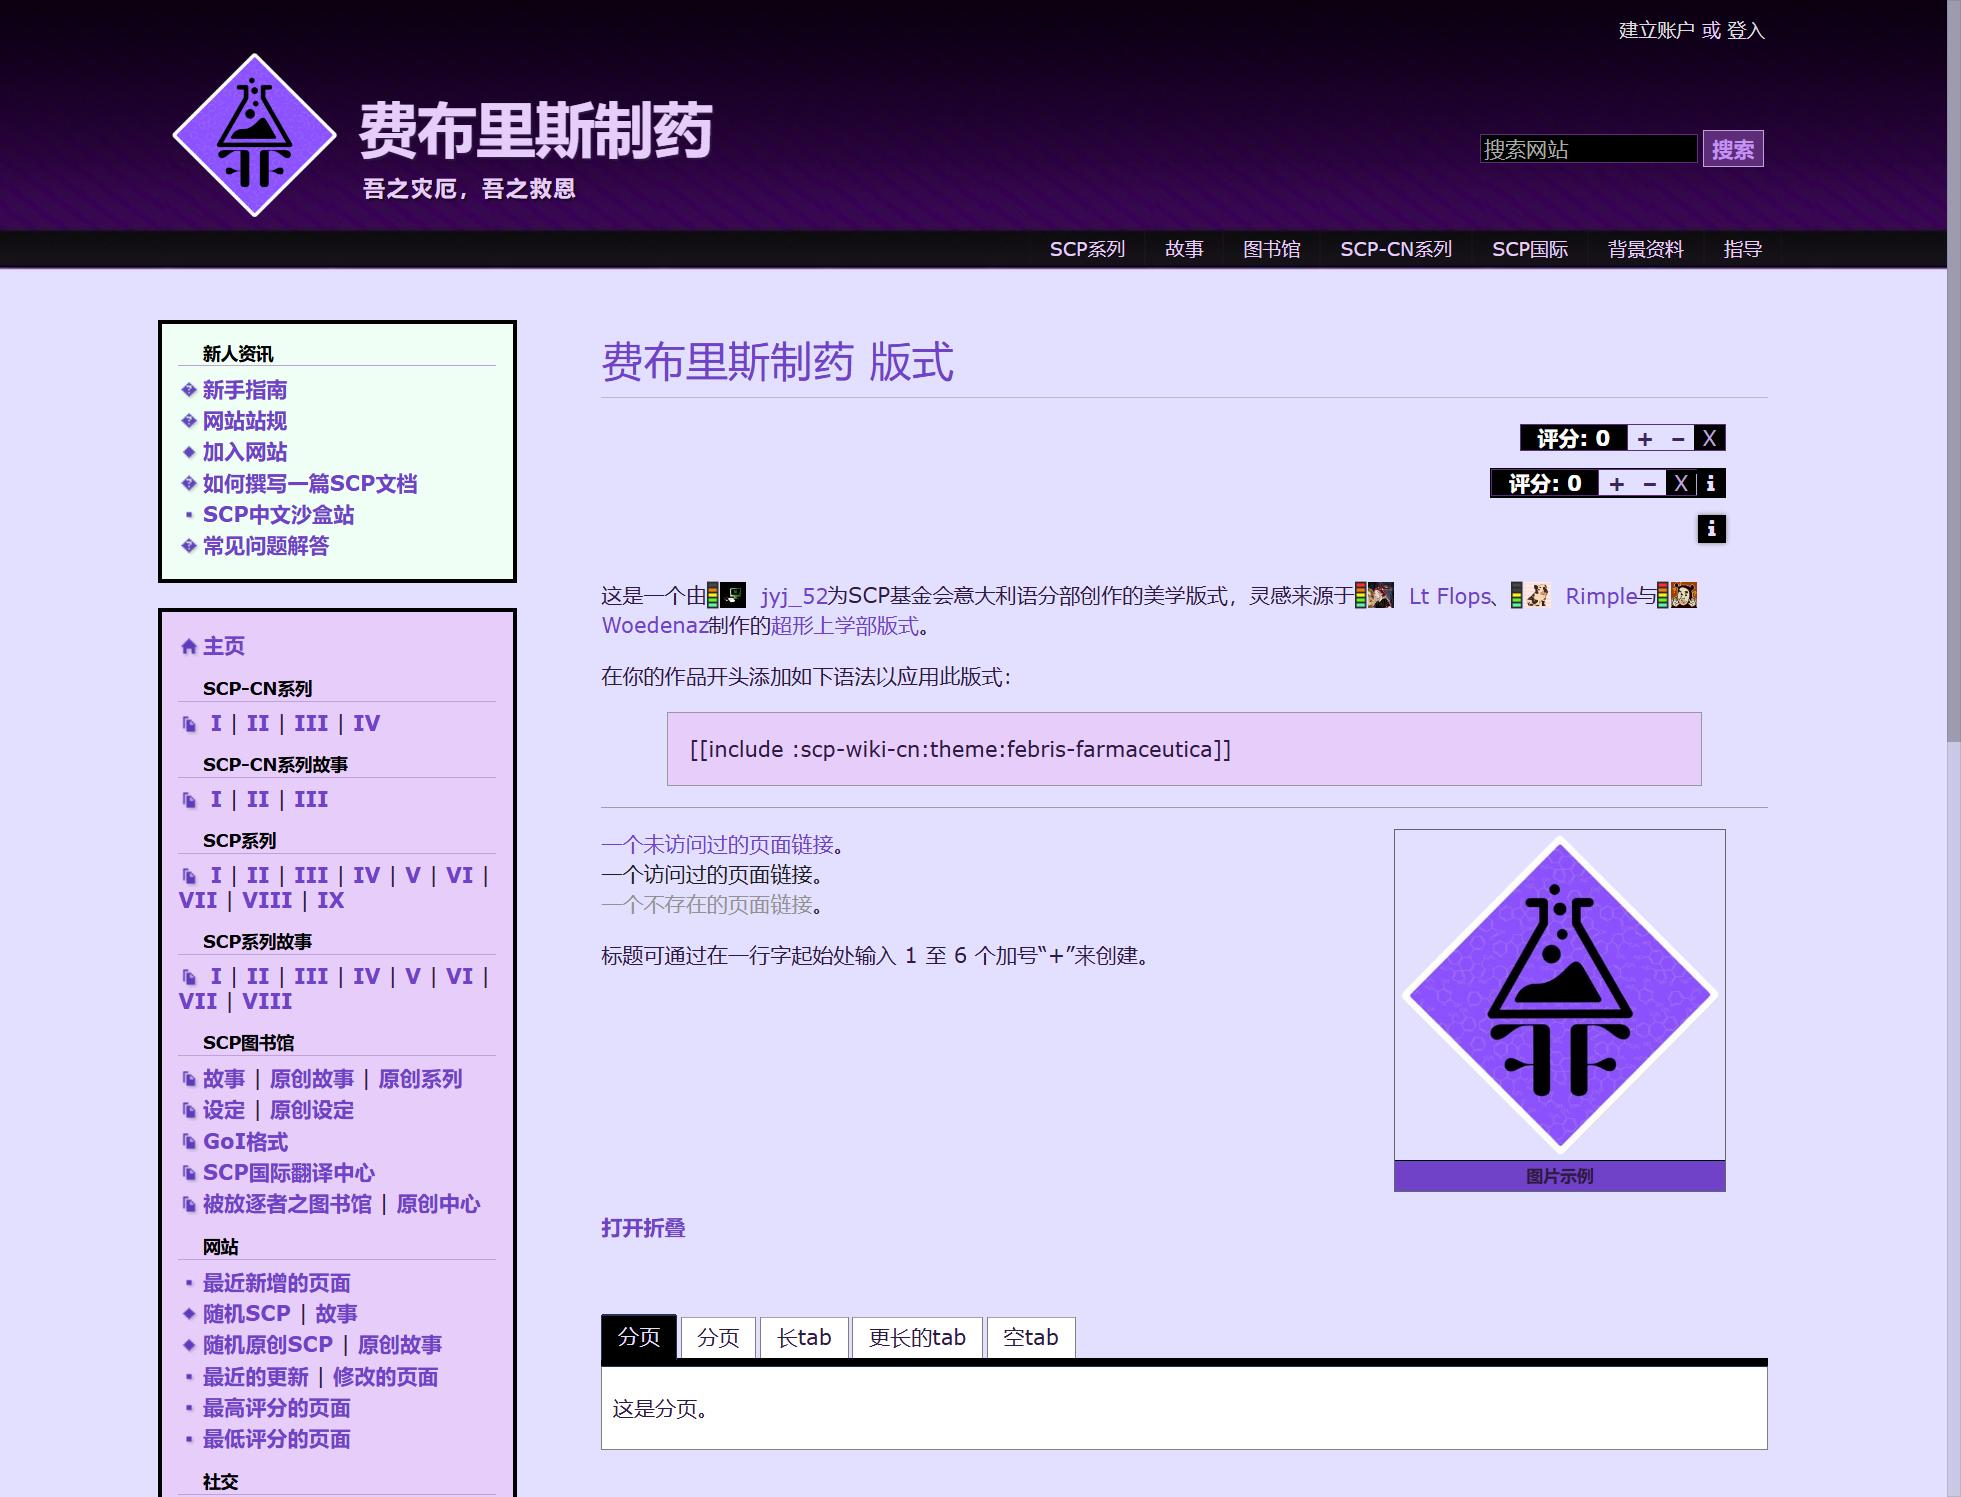Viewport: 1961px width, 1497px height.
Task: Open the 背景资料 top navigation dropdown
Action: point(1645,249)
